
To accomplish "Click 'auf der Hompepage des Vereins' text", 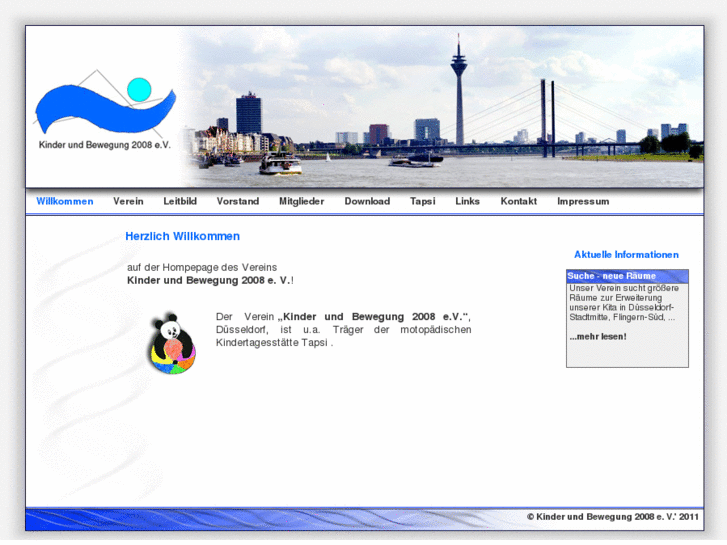I will point(202,268).
